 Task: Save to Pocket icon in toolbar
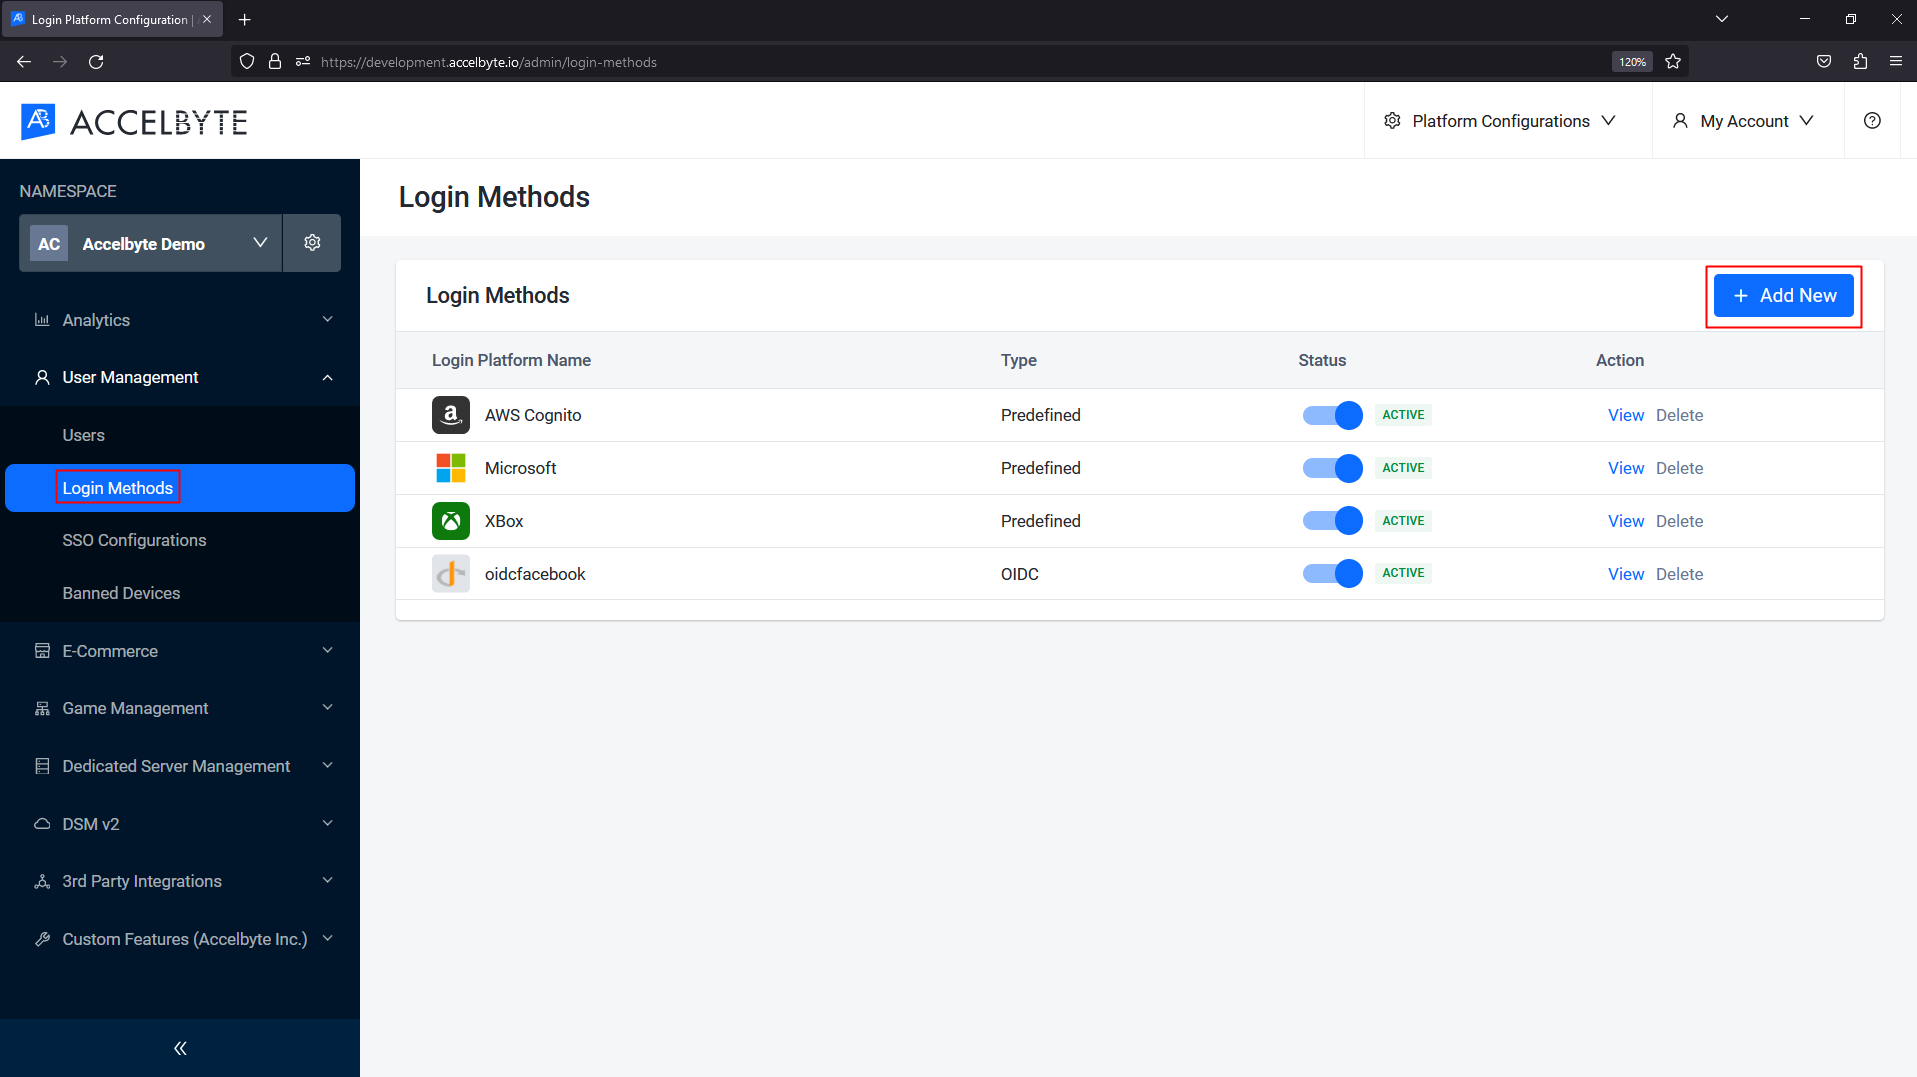pos(1824,62)
